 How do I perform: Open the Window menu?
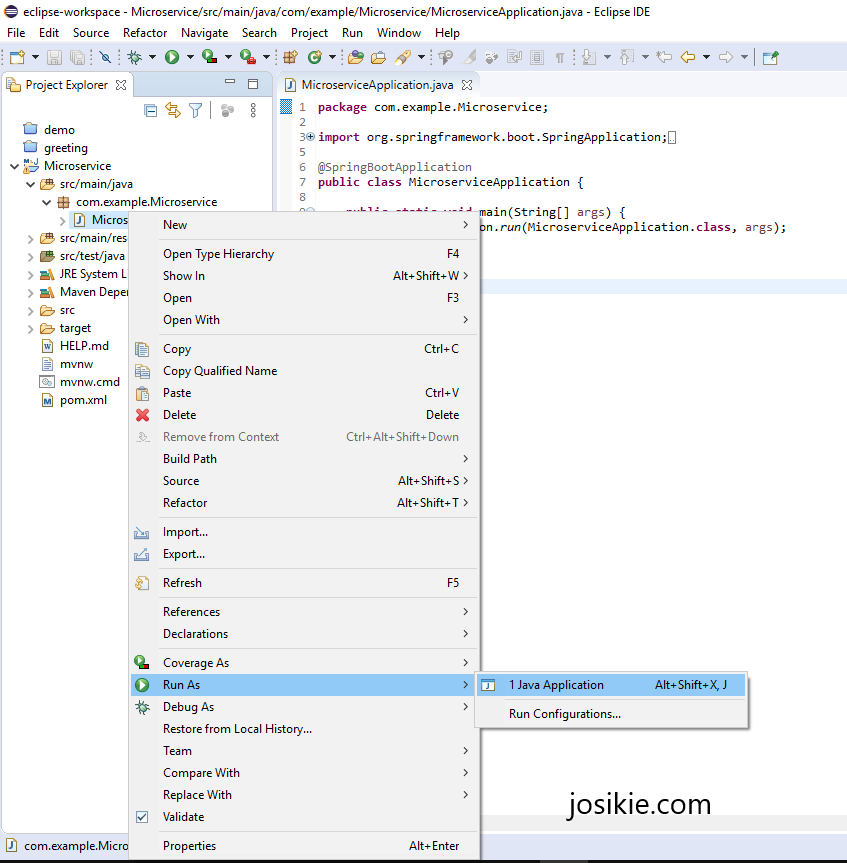399,32
